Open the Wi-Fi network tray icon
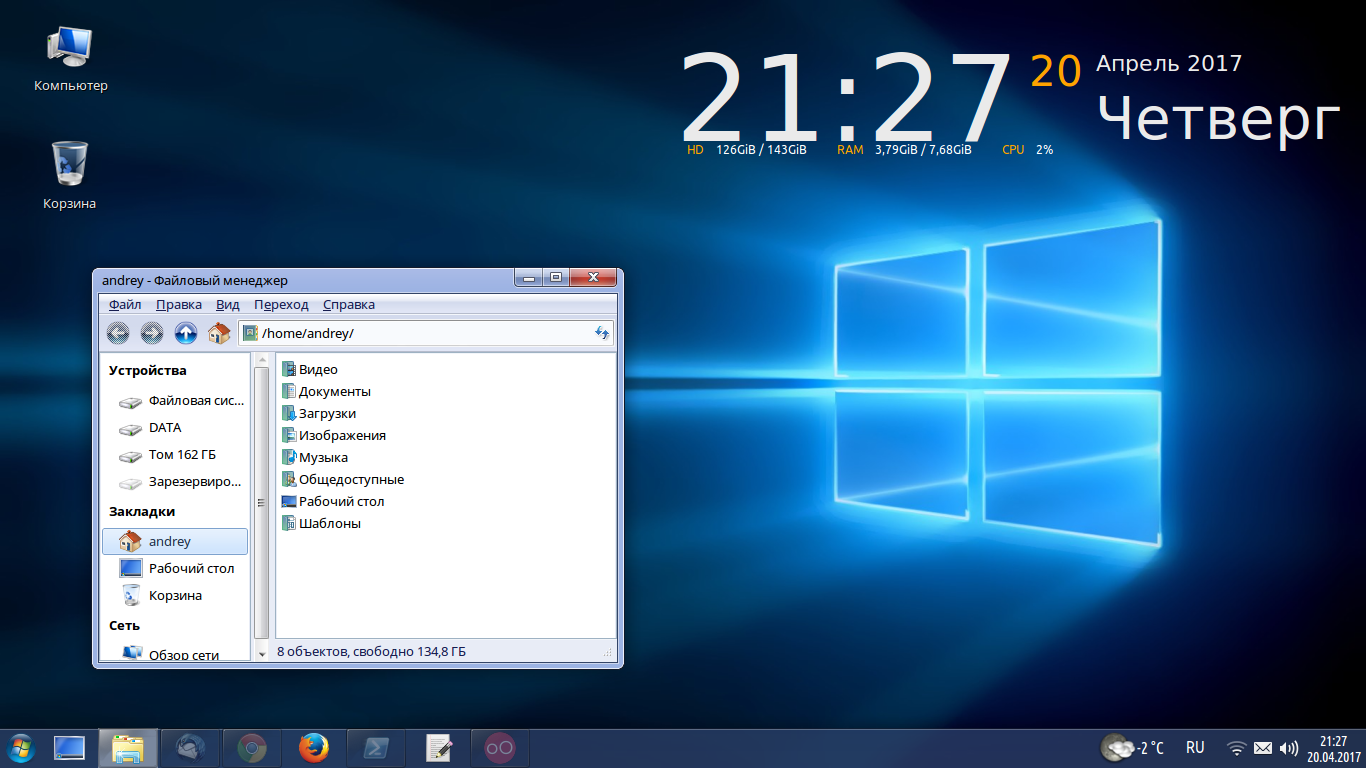The height and width of the screenshot is (768, 1366). [1237, 748]
